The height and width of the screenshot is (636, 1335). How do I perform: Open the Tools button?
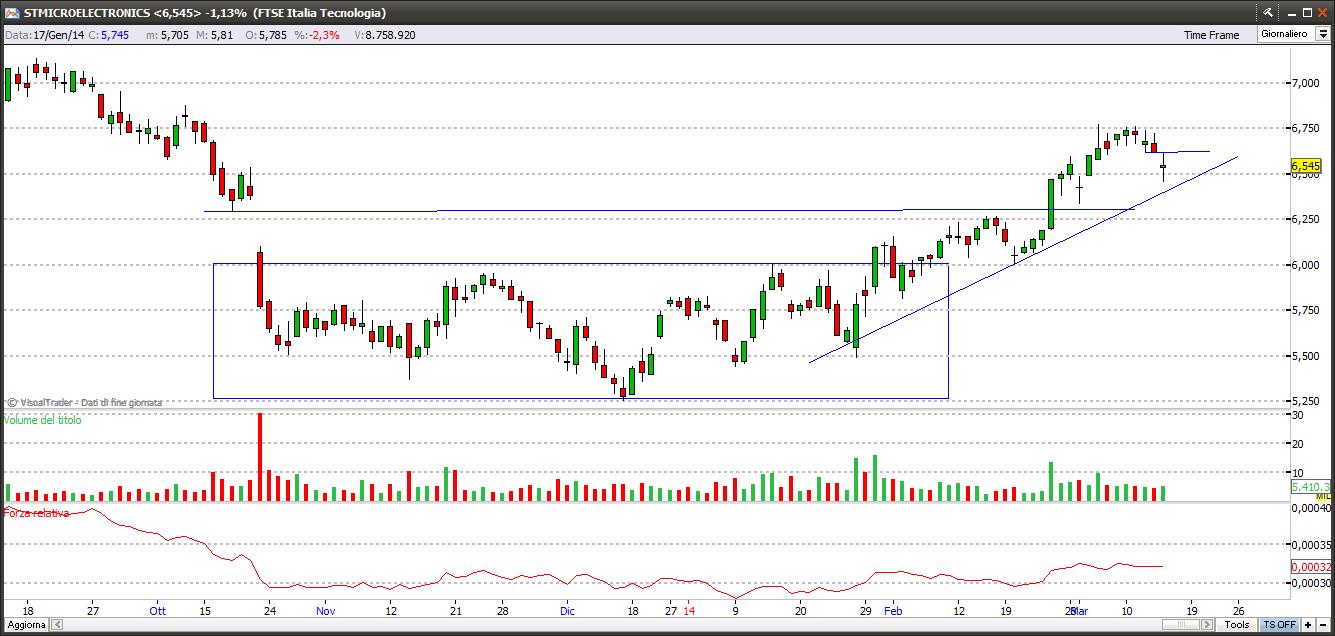tap(1237, 625)
